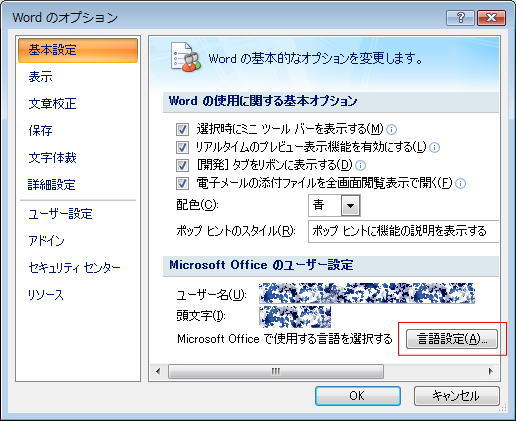
Task: Toggle 選択時にミニ ツール バーを表示する checkbox
Action: pyautogui.click(x=182, y=129)
